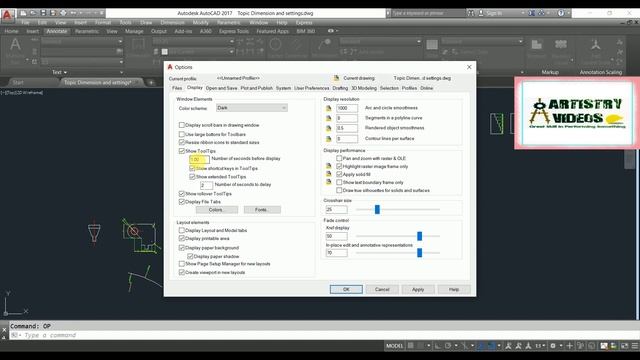Click Cancel in Options dialog
The height and width of the screenshot is (360, 640).
coord(382,289)
